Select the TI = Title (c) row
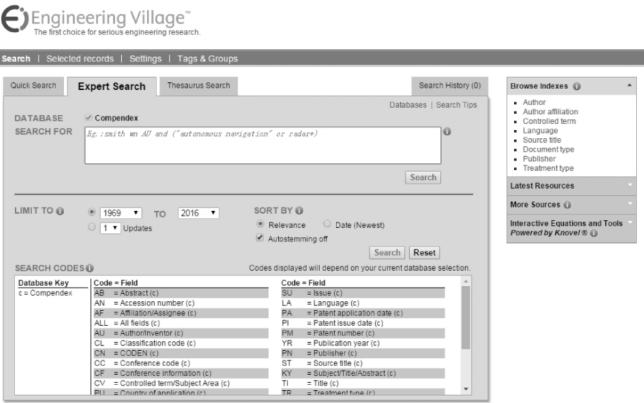Screen dimensions: 644x403 pos(363,383)
